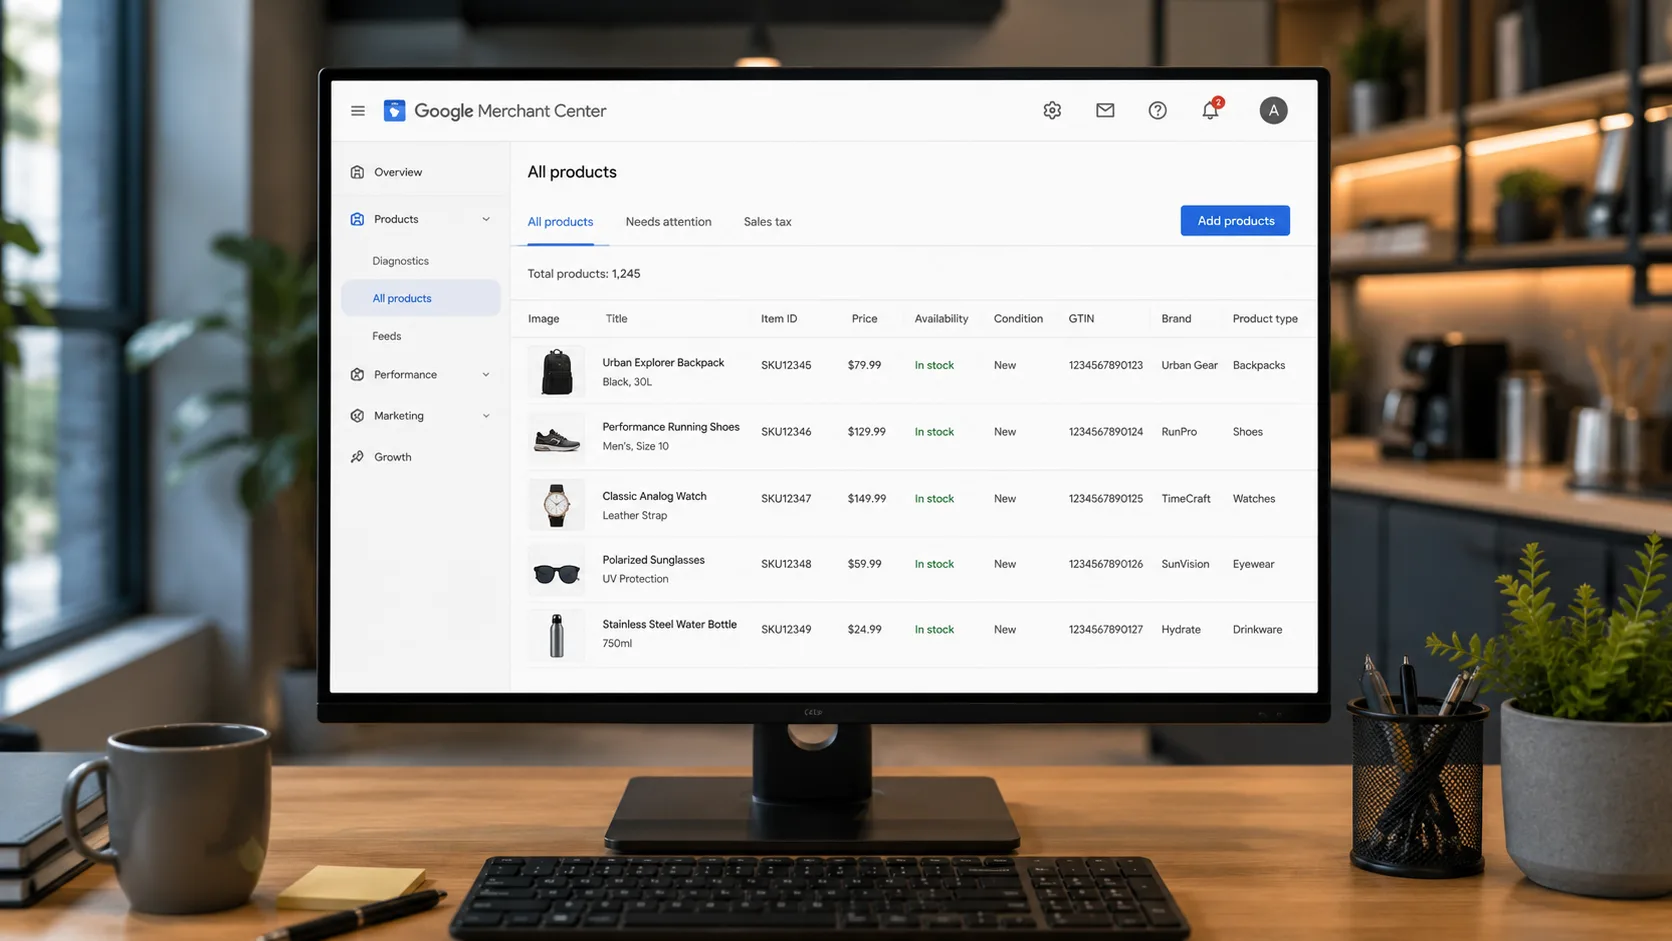
Task: Switch to All products tab
Action: pyautogui.click(x=560, y=222)
